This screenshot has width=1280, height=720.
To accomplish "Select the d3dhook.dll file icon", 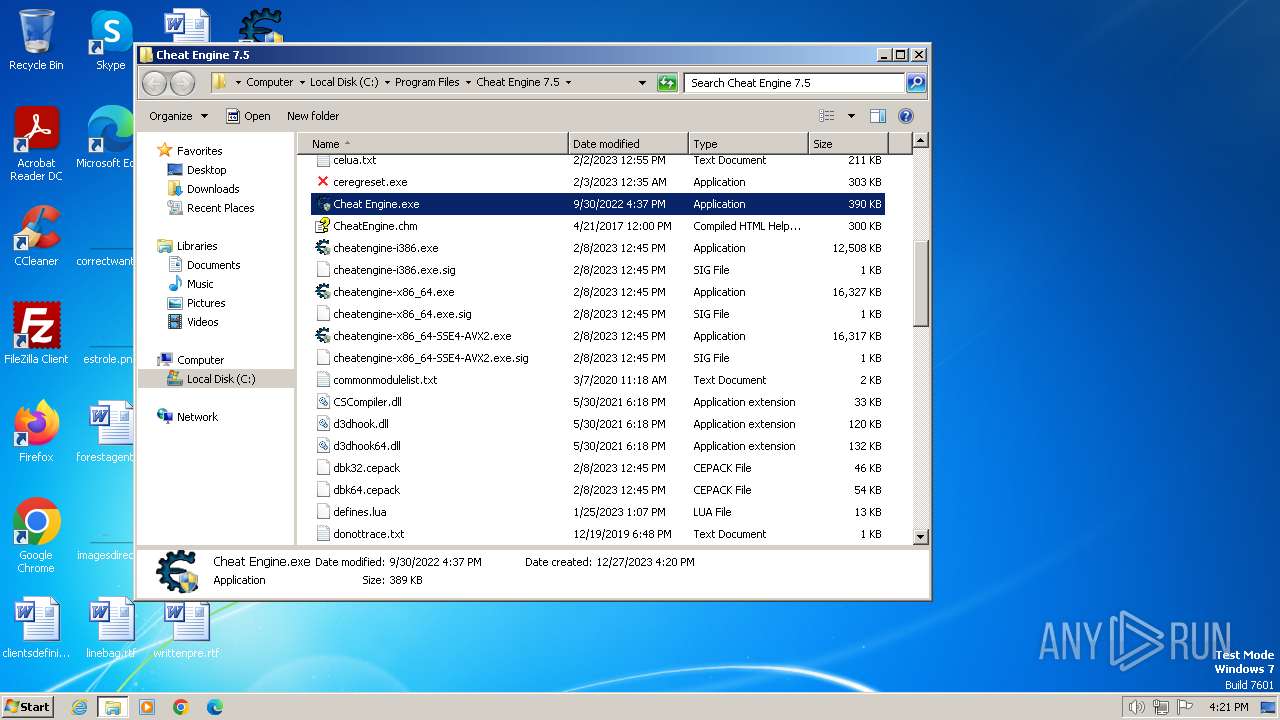I will click(323, 424).
